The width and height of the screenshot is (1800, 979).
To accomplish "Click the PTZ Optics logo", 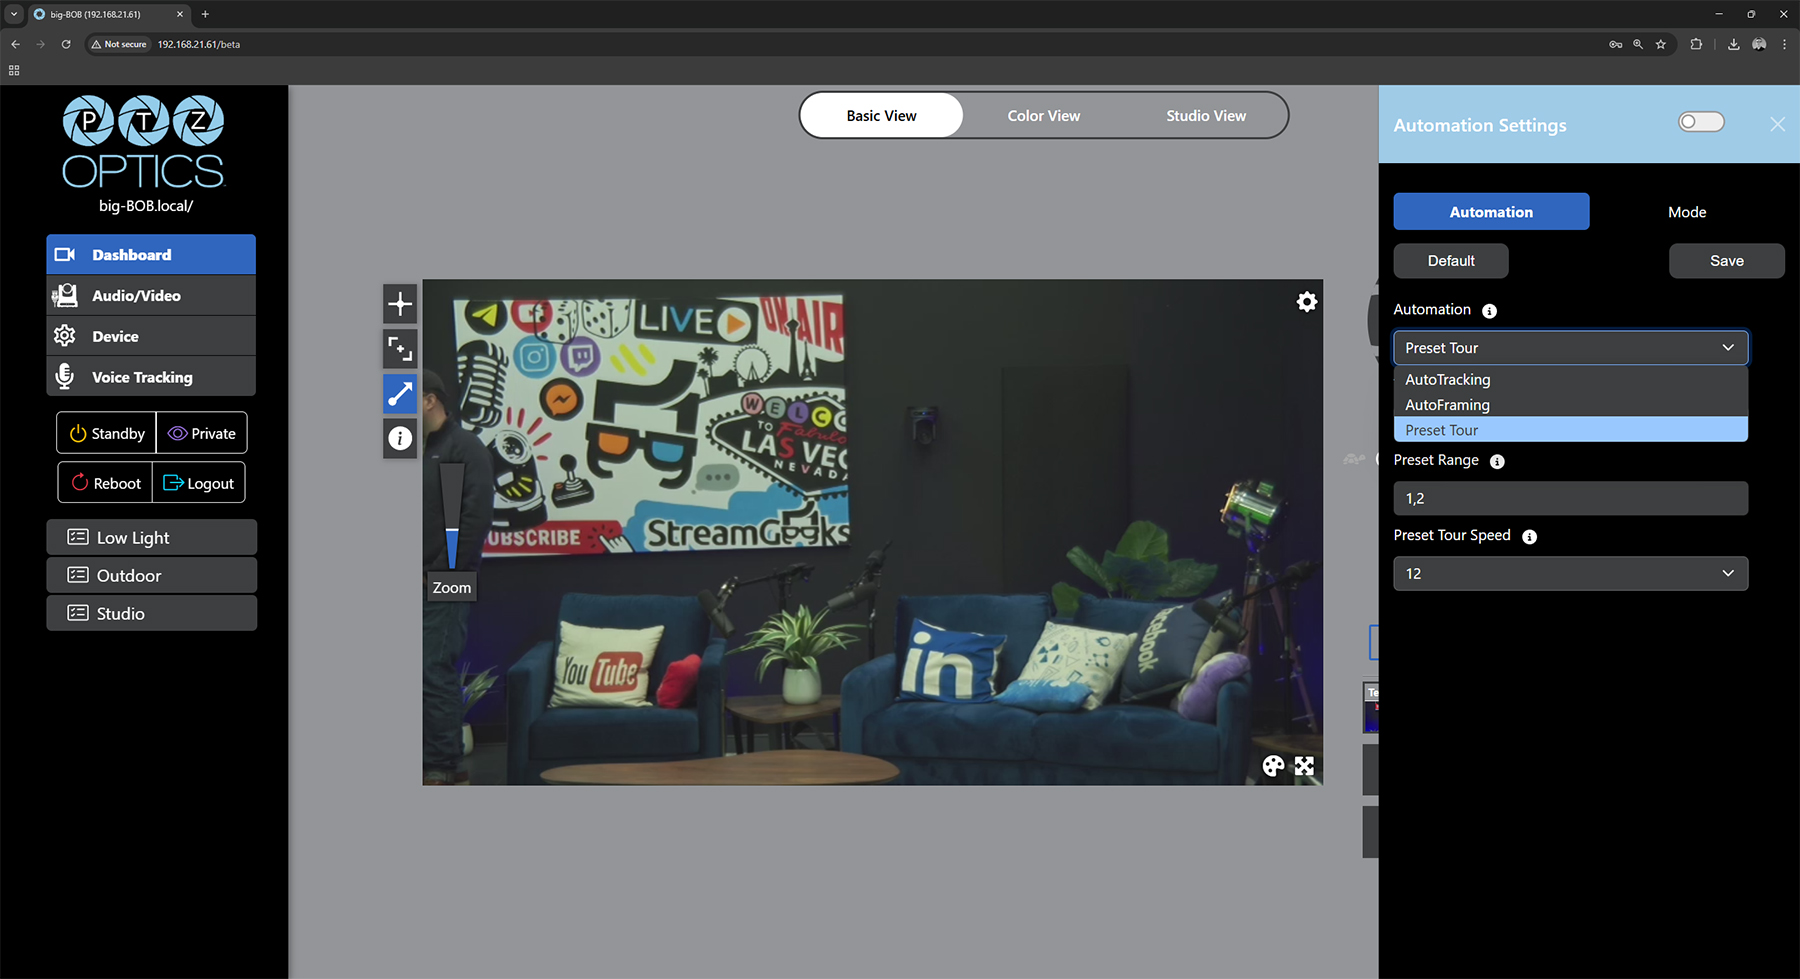I will coord(144,141).
